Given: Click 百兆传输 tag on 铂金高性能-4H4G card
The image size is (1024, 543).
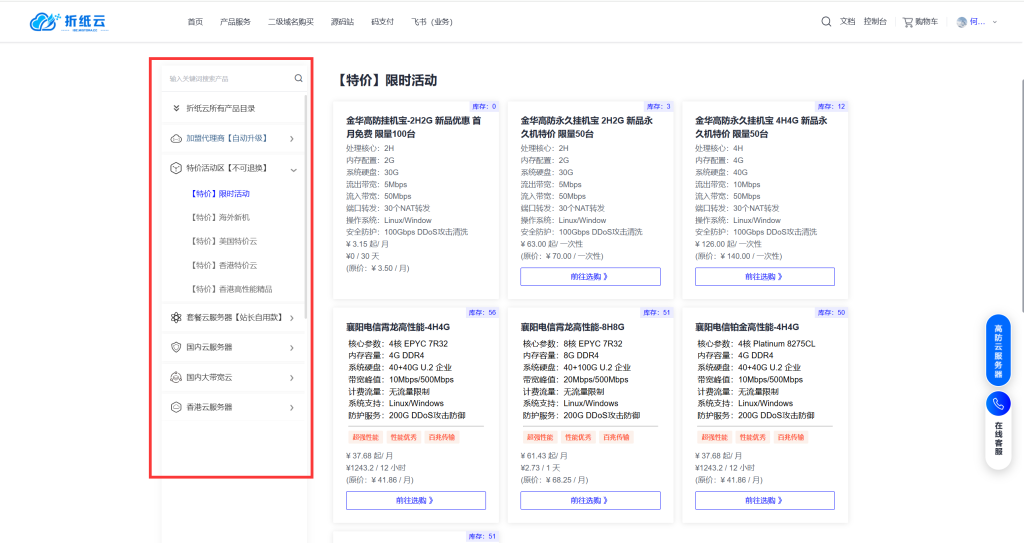Looking at the screenshot, I should pyautogui.click(x=791, y=437).
